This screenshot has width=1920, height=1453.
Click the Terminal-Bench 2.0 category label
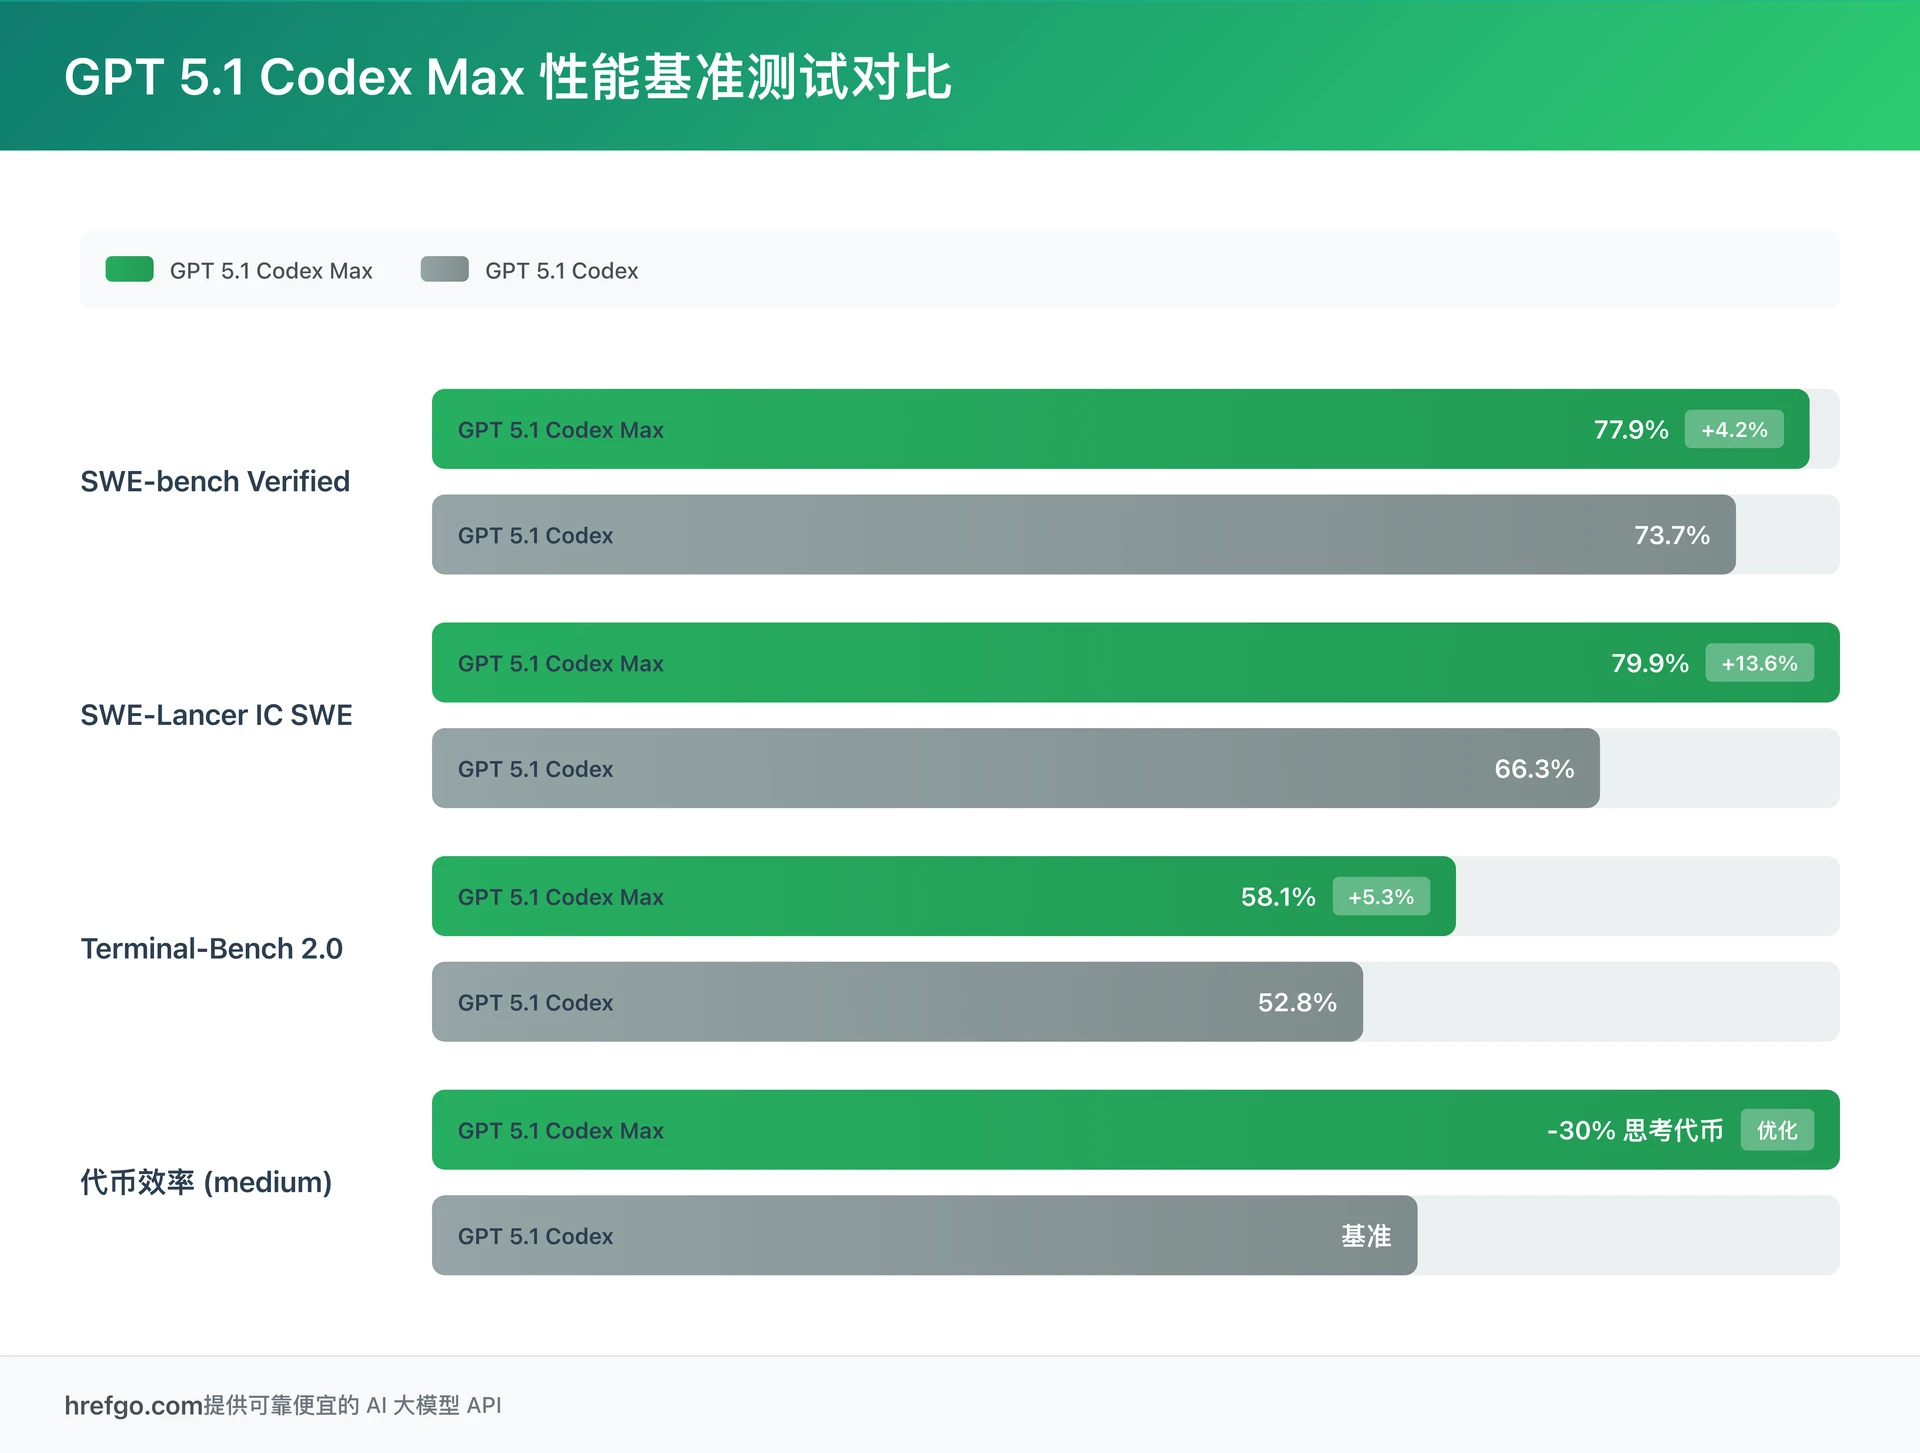tap(211, 948)
